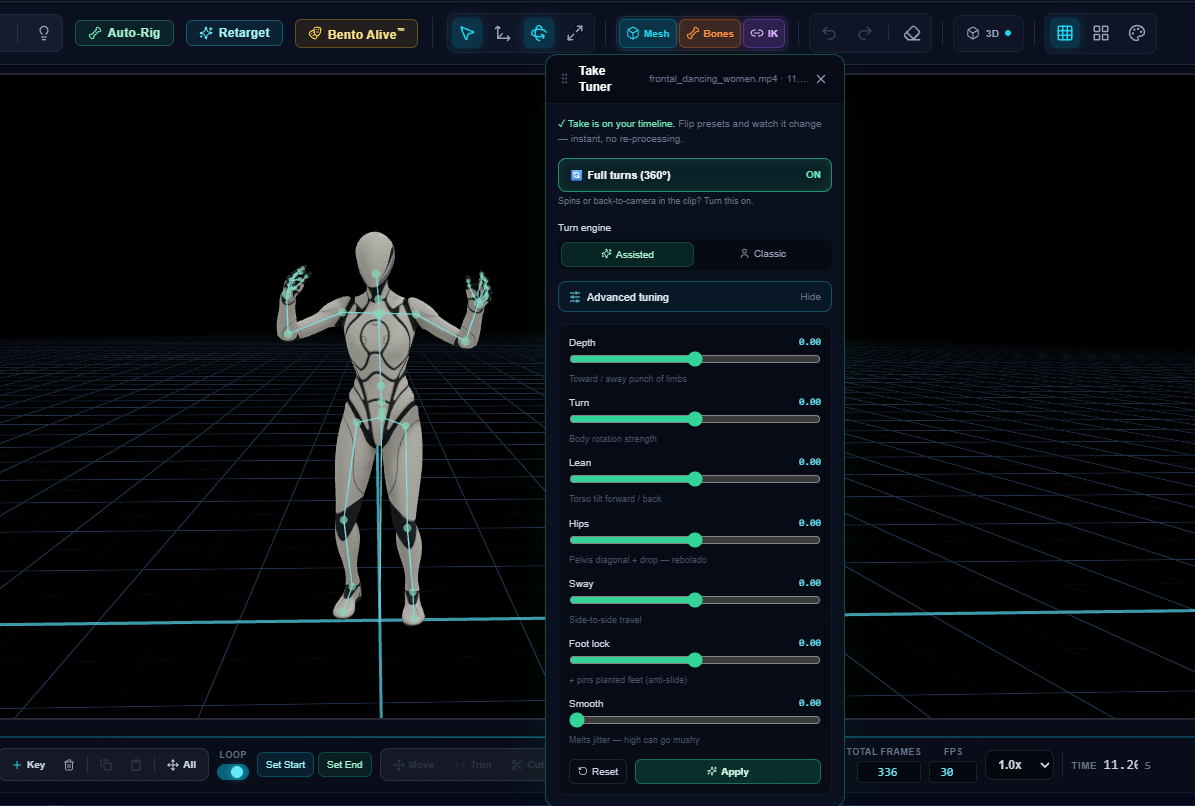This screenshot has height=806, width=1195.
Task: Switch to four-pane layout icon
Action: point(1100,33)
